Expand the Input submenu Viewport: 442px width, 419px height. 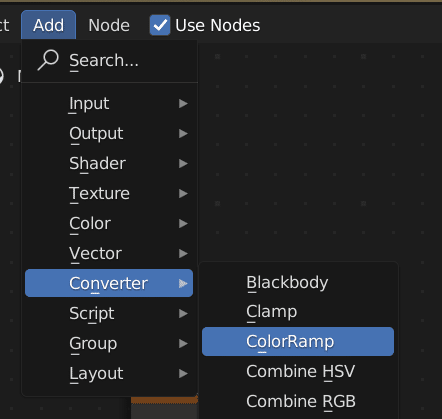109,103
